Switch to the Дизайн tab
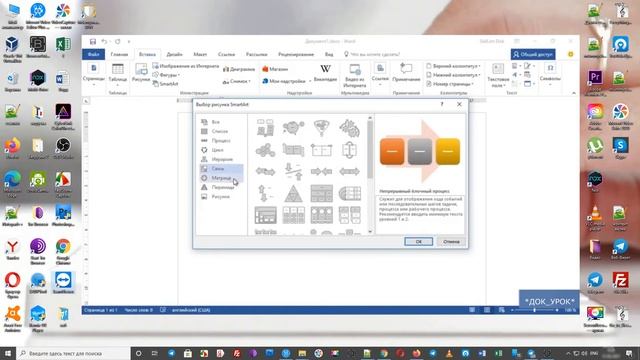 click(174, 54)
